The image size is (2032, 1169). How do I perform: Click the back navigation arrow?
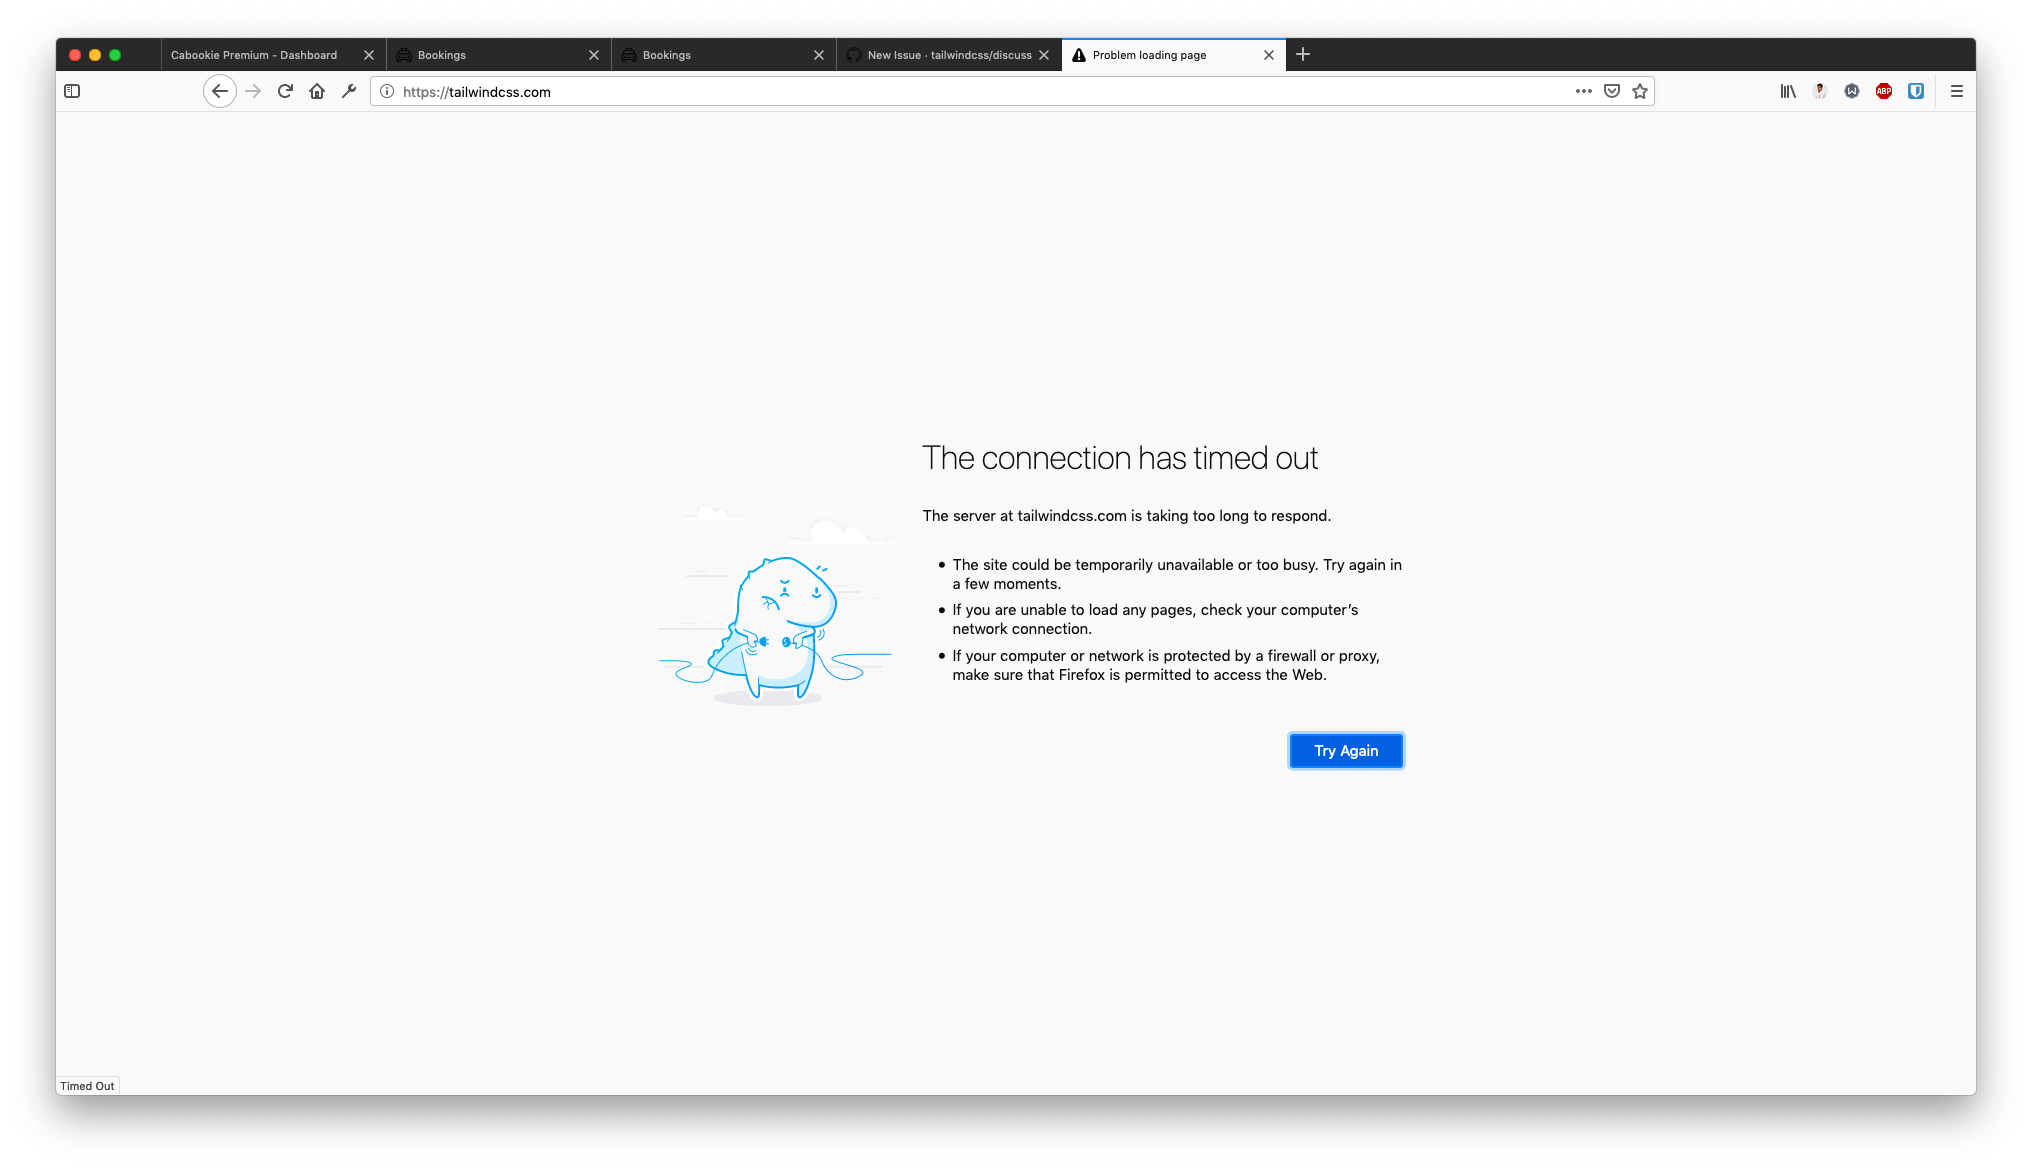click(x=220, y=91)
